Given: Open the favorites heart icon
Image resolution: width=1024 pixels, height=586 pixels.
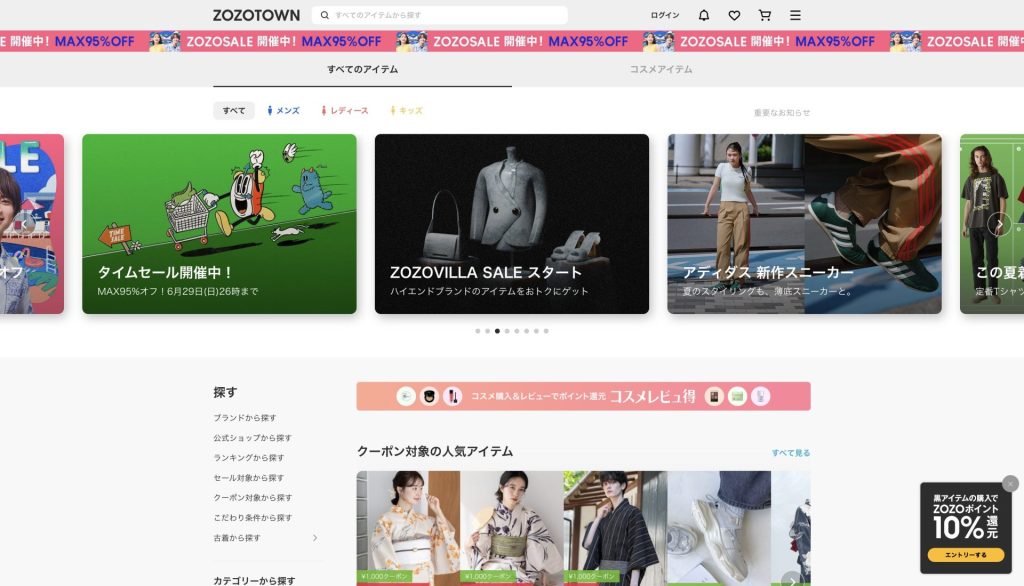Looking at the screenshot, I should coord(734,15).
